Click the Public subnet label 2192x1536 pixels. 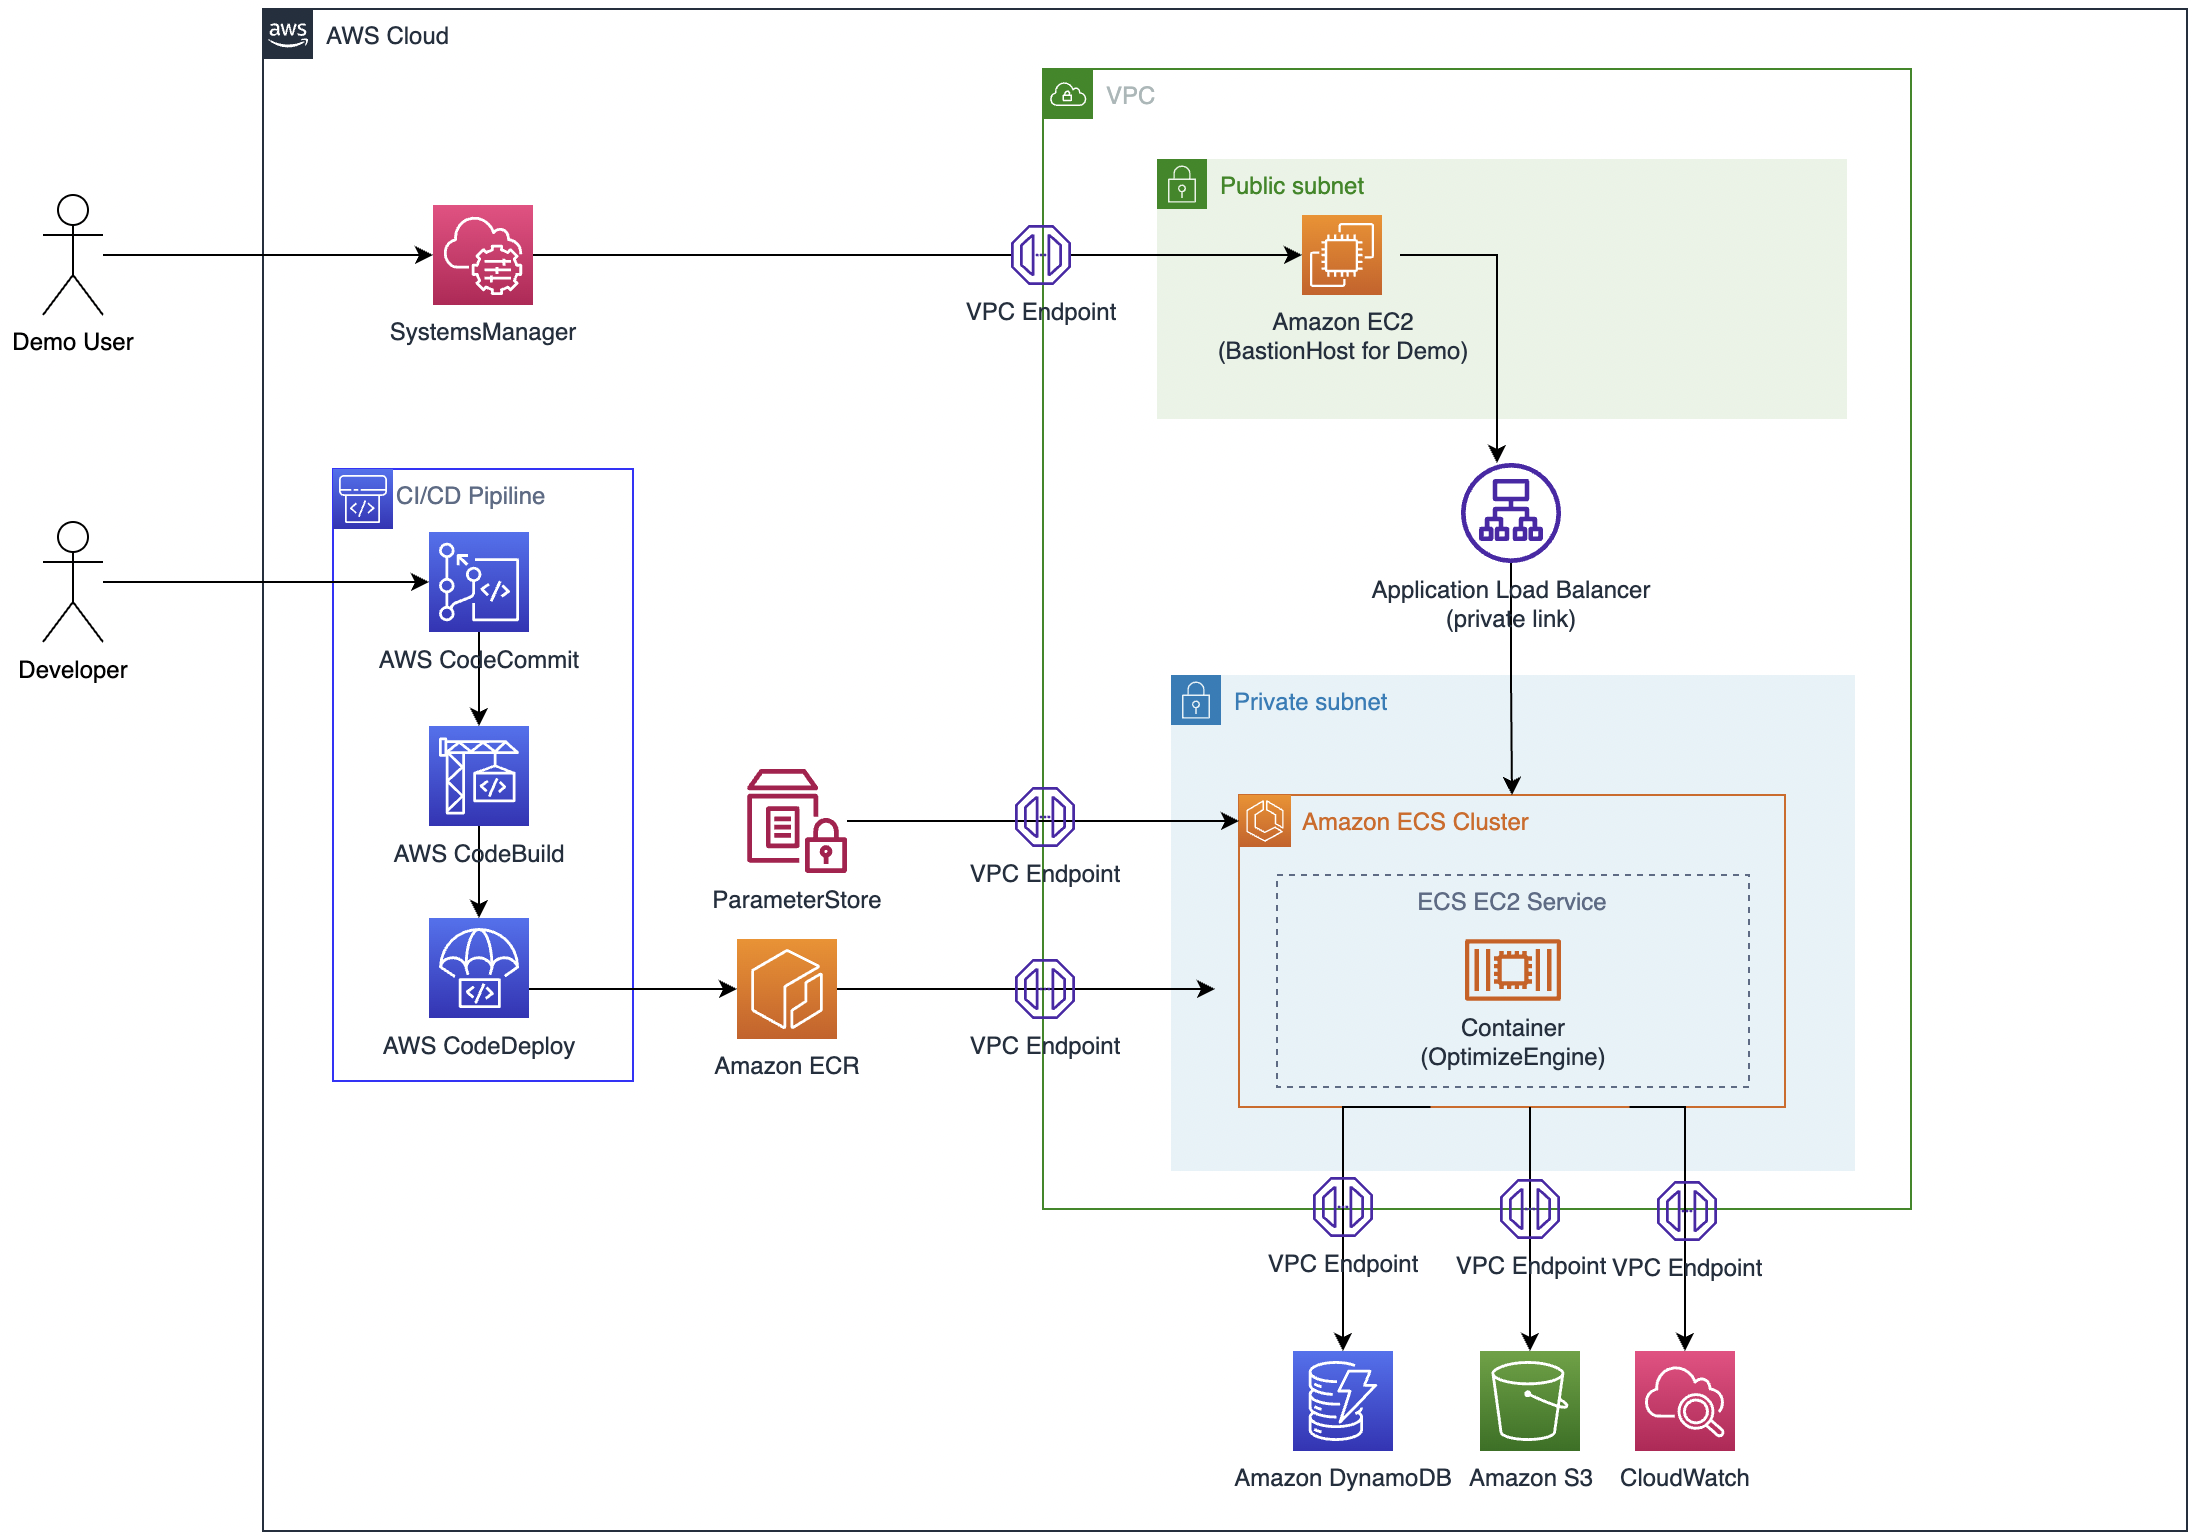1291,186
